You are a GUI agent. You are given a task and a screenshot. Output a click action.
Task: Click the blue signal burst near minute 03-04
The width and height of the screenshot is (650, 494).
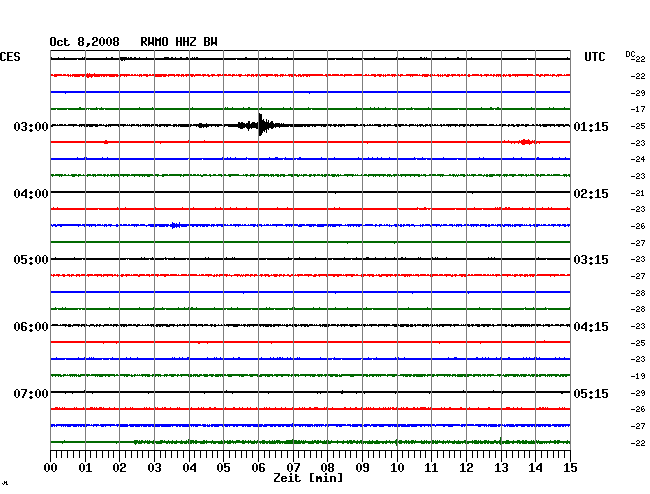point(176,225)
